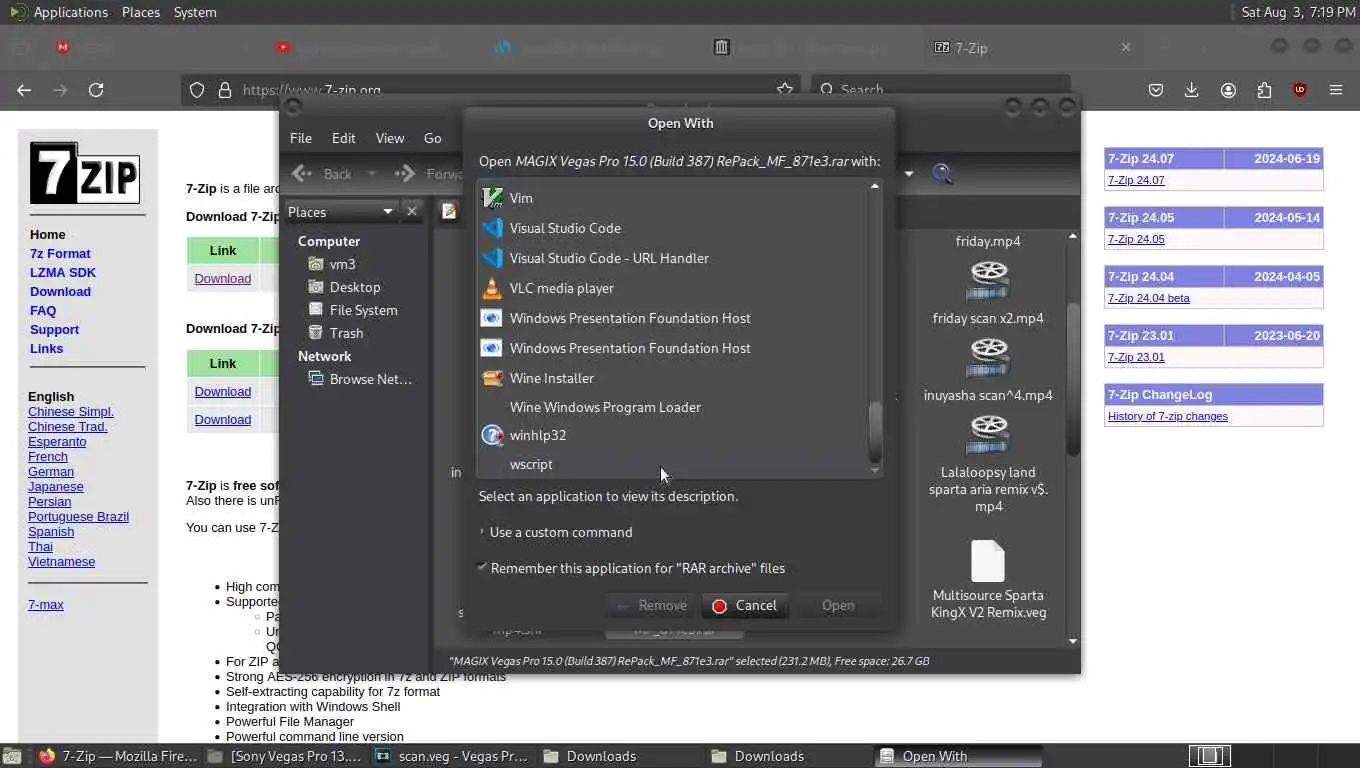Select File System in the Places sidebar

pyautogui.click(x=363, y=310)
